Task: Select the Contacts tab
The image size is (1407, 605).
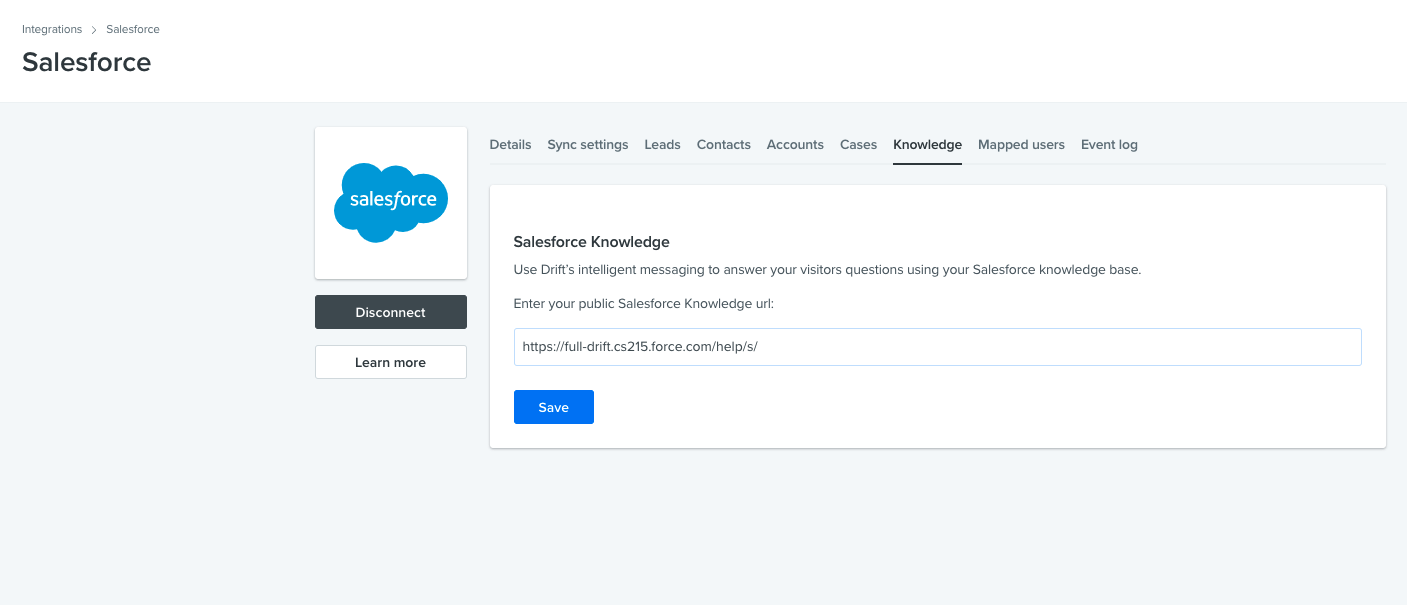Action: 724,145
